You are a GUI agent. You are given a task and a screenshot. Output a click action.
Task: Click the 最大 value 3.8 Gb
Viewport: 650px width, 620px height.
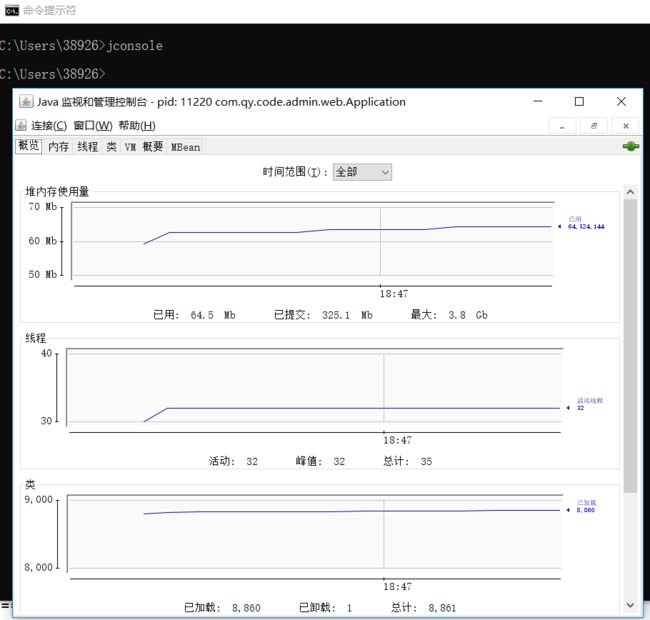(x=468, y=315)
